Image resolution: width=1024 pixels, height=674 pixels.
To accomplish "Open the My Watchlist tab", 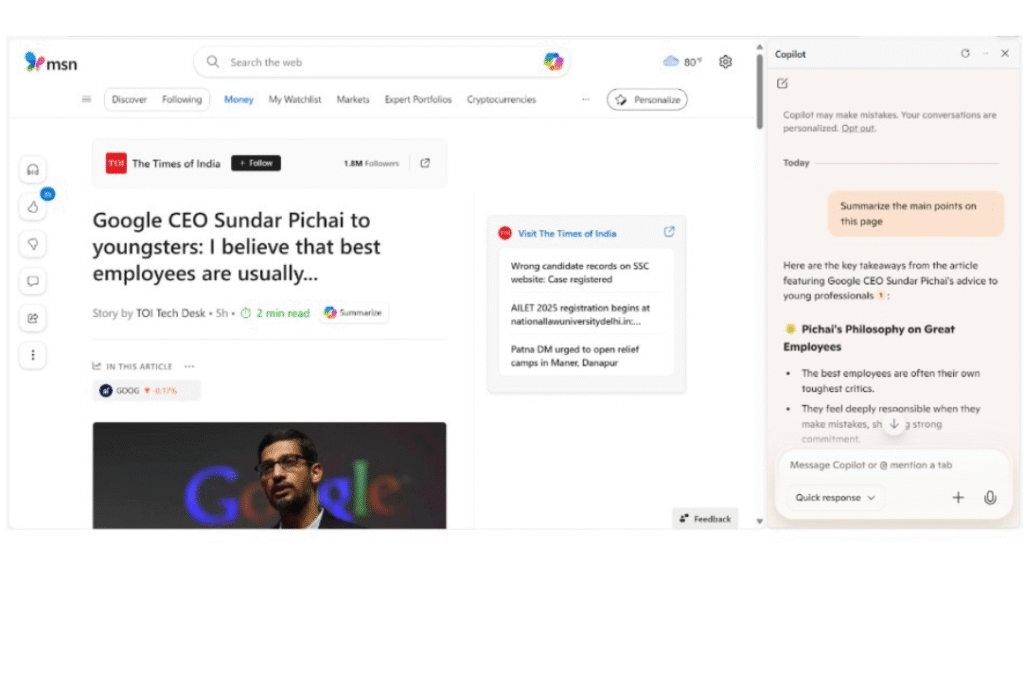I will 295,99.
